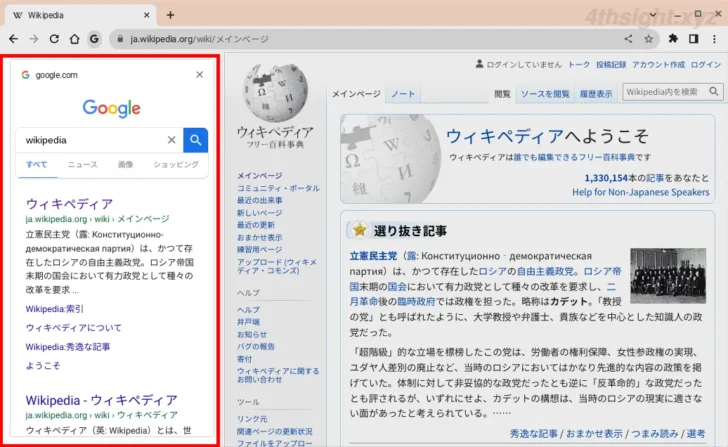
Task: Reload the current page
Action: (x=54, y=39)
